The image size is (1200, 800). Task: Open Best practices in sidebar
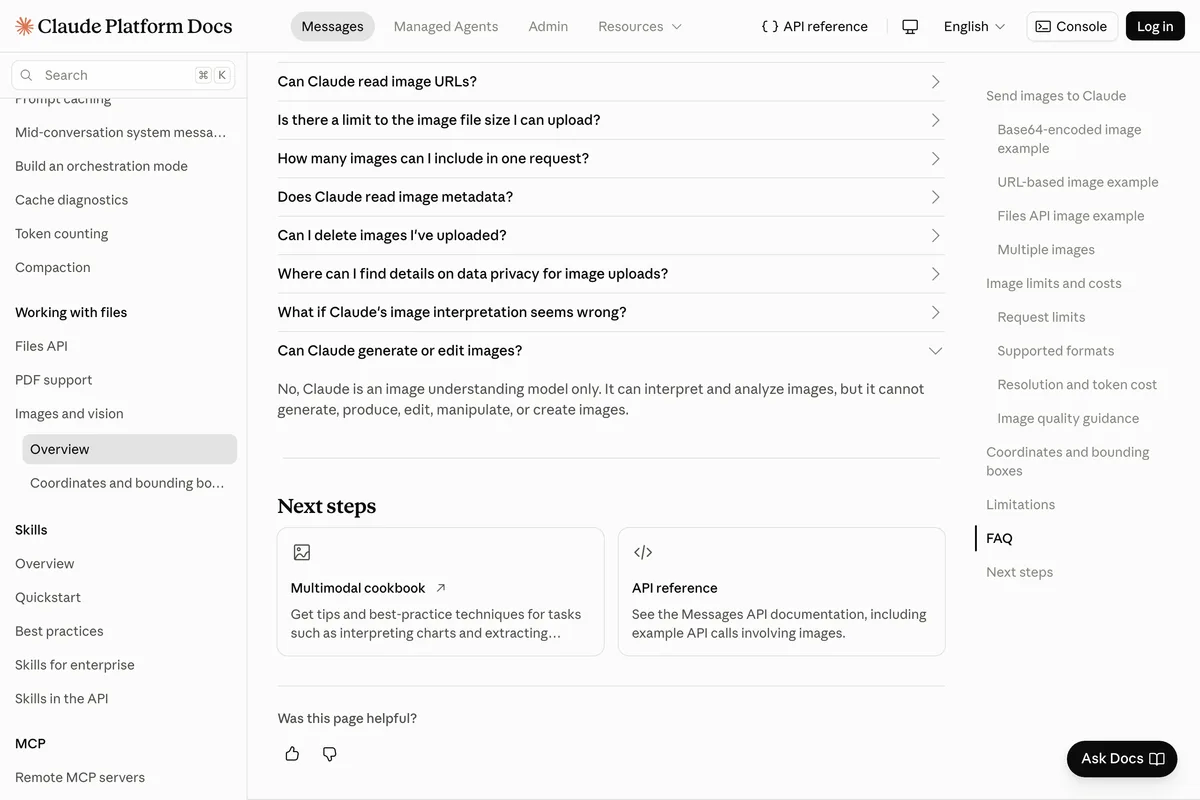pos(59,632)
